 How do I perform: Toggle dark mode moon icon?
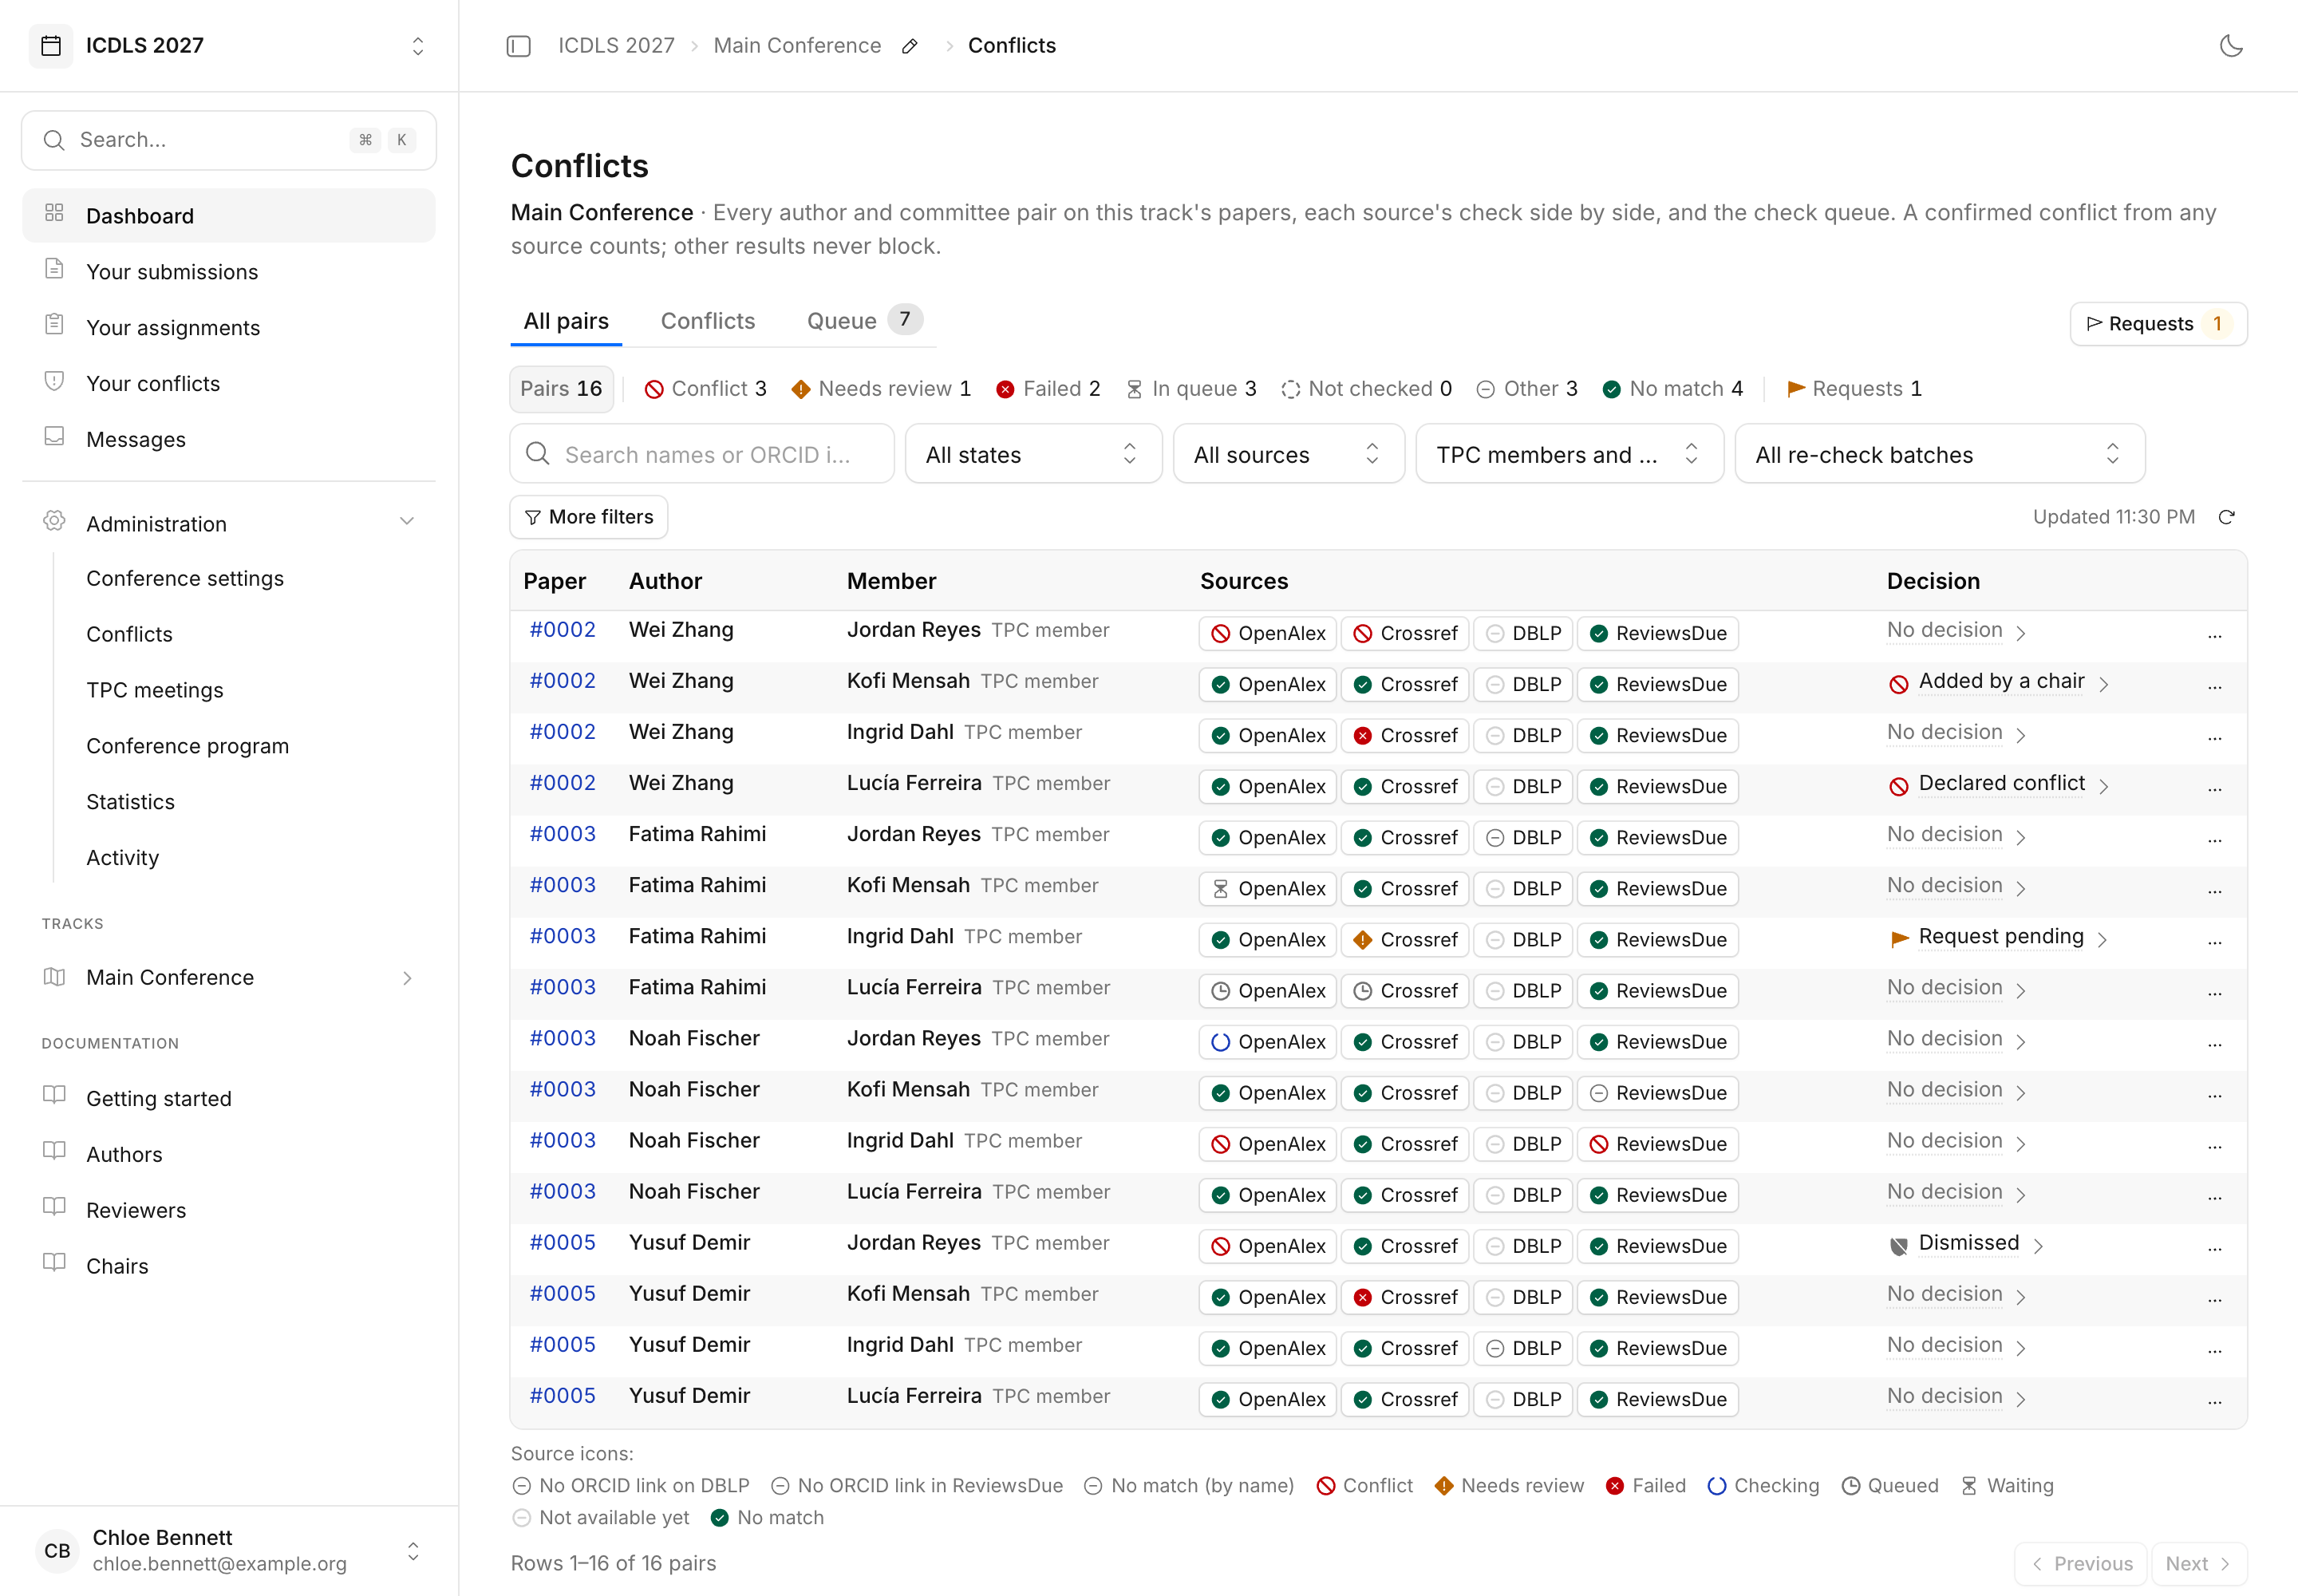click(2231, 46)
